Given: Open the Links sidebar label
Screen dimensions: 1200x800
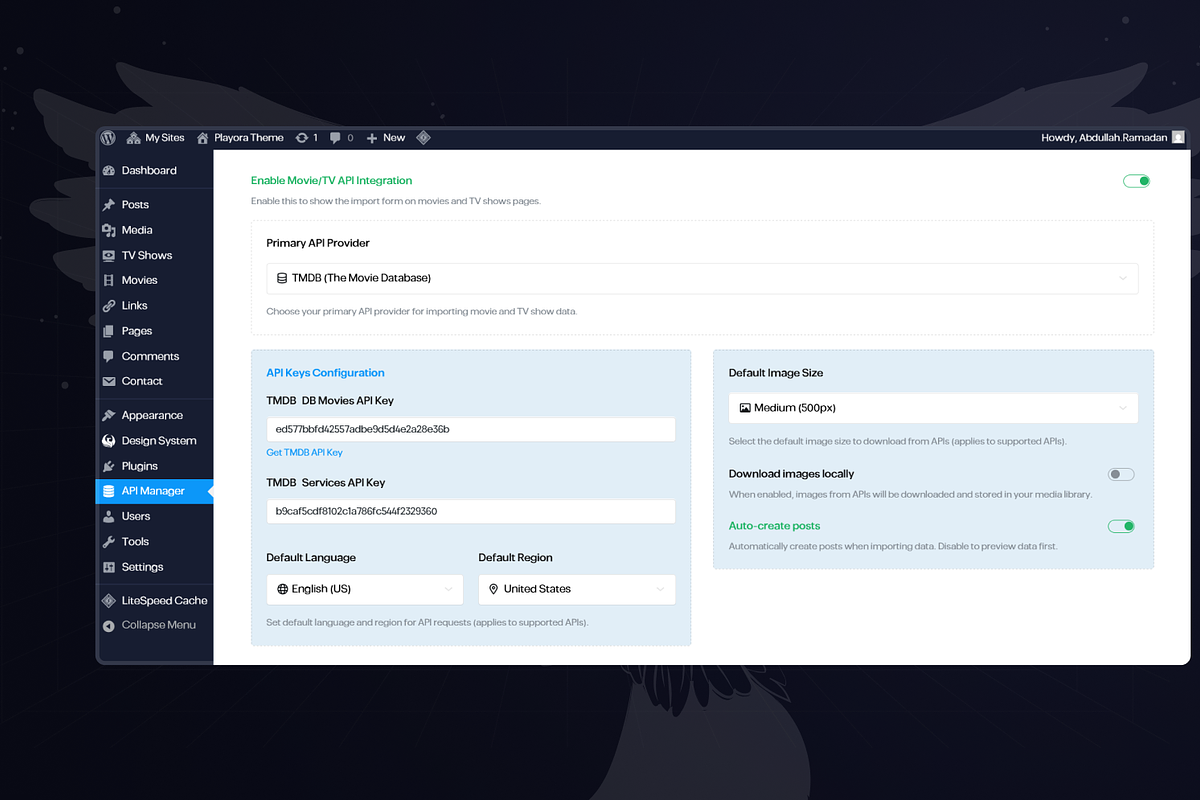Looking at the screenshot, I should tap(135, 306).
